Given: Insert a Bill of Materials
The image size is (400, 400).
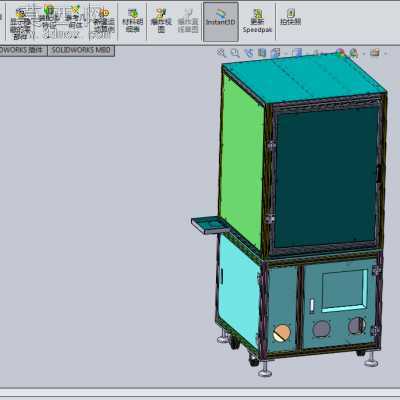Looking at the screenshot, I should 133,21.
